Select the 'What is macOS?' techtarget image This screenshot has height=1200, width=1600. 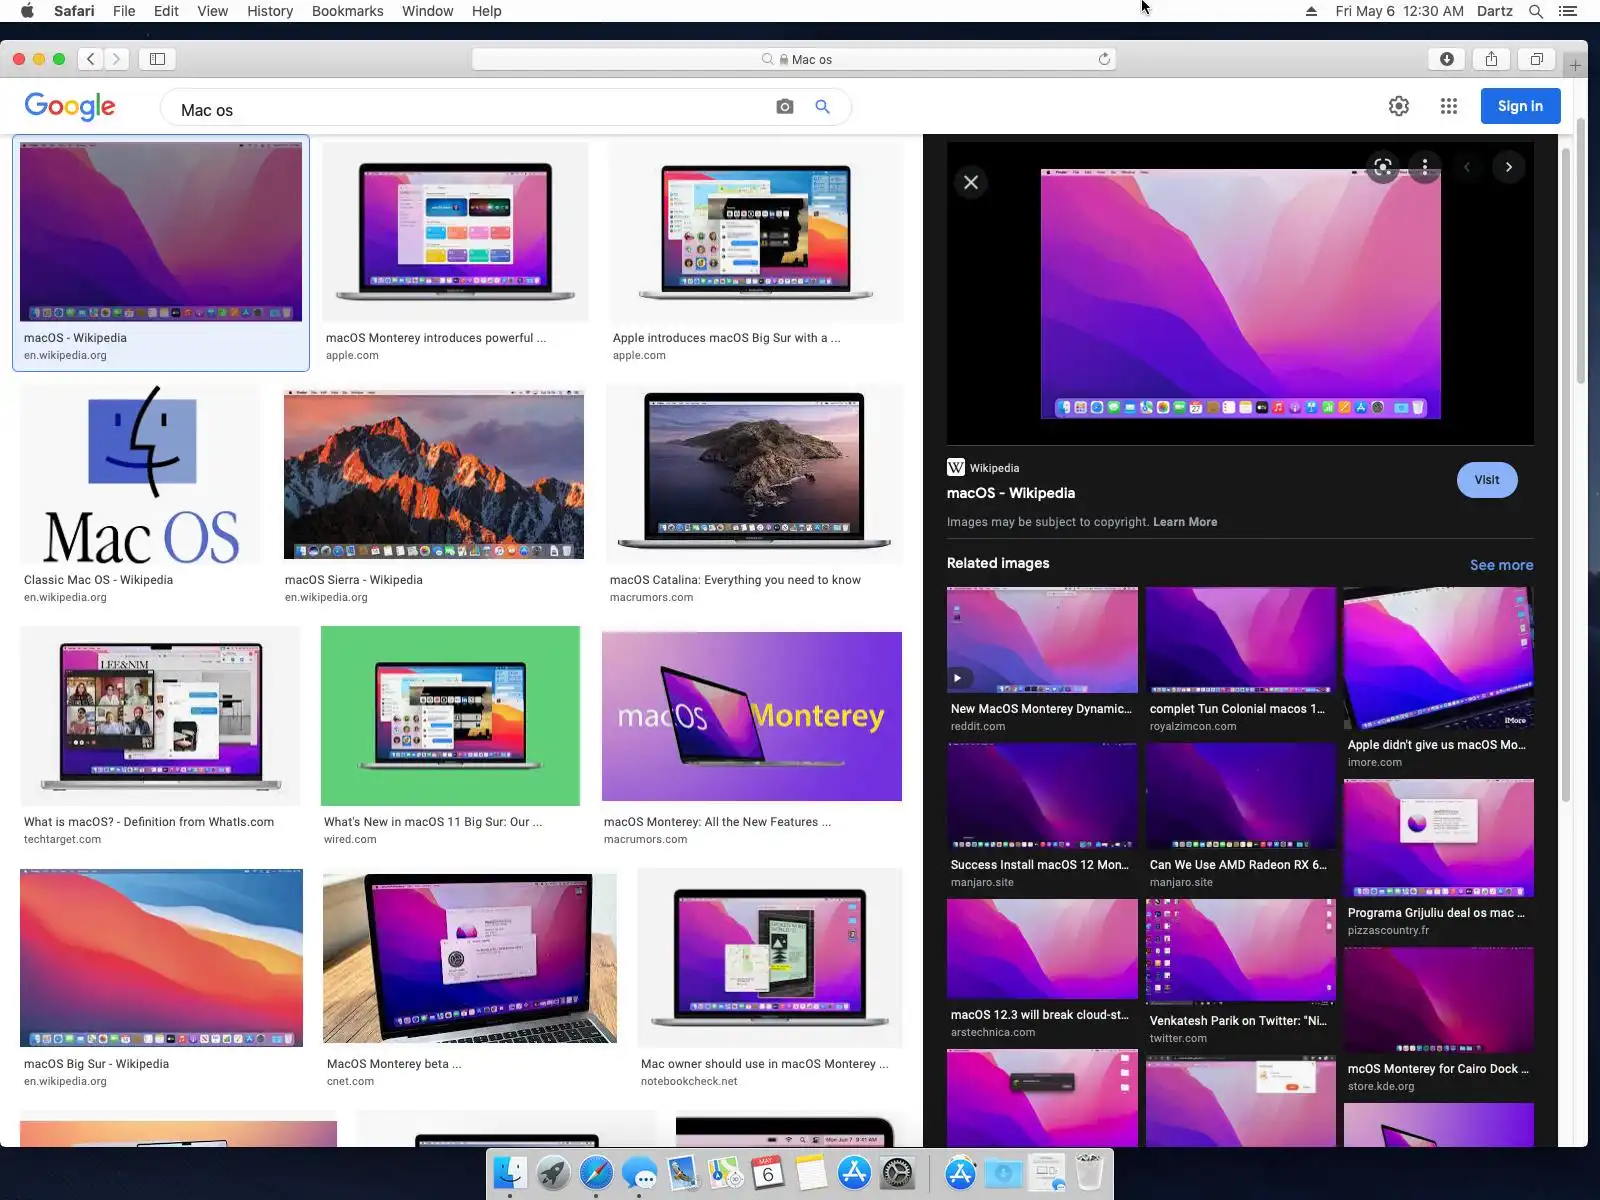[x=160, y=716]
